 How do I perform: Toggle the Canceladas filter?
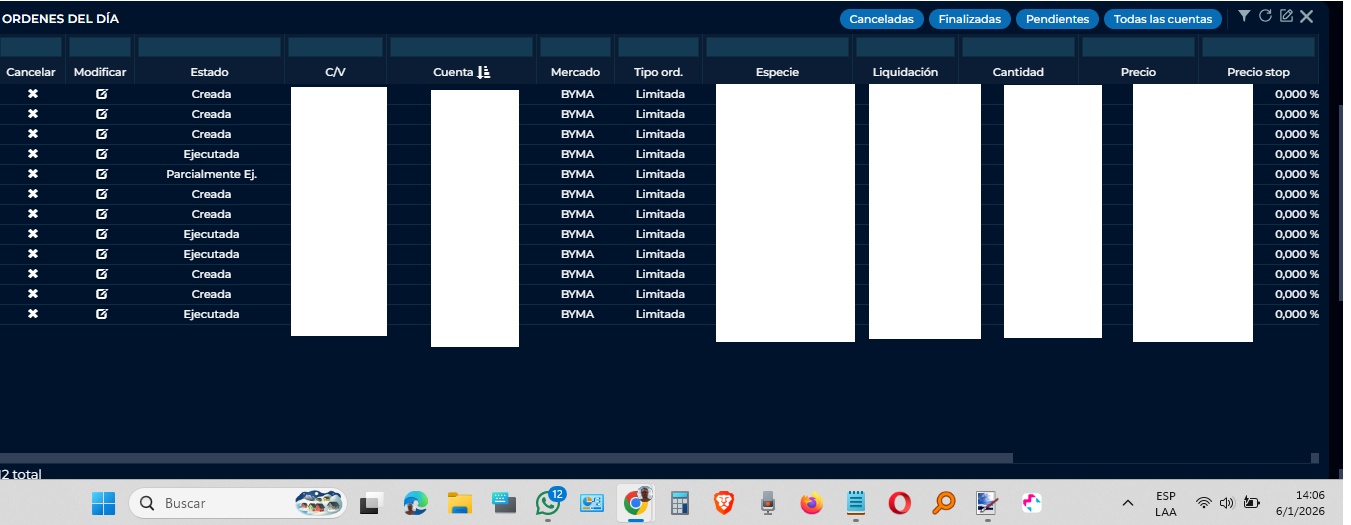click(881, 19)
